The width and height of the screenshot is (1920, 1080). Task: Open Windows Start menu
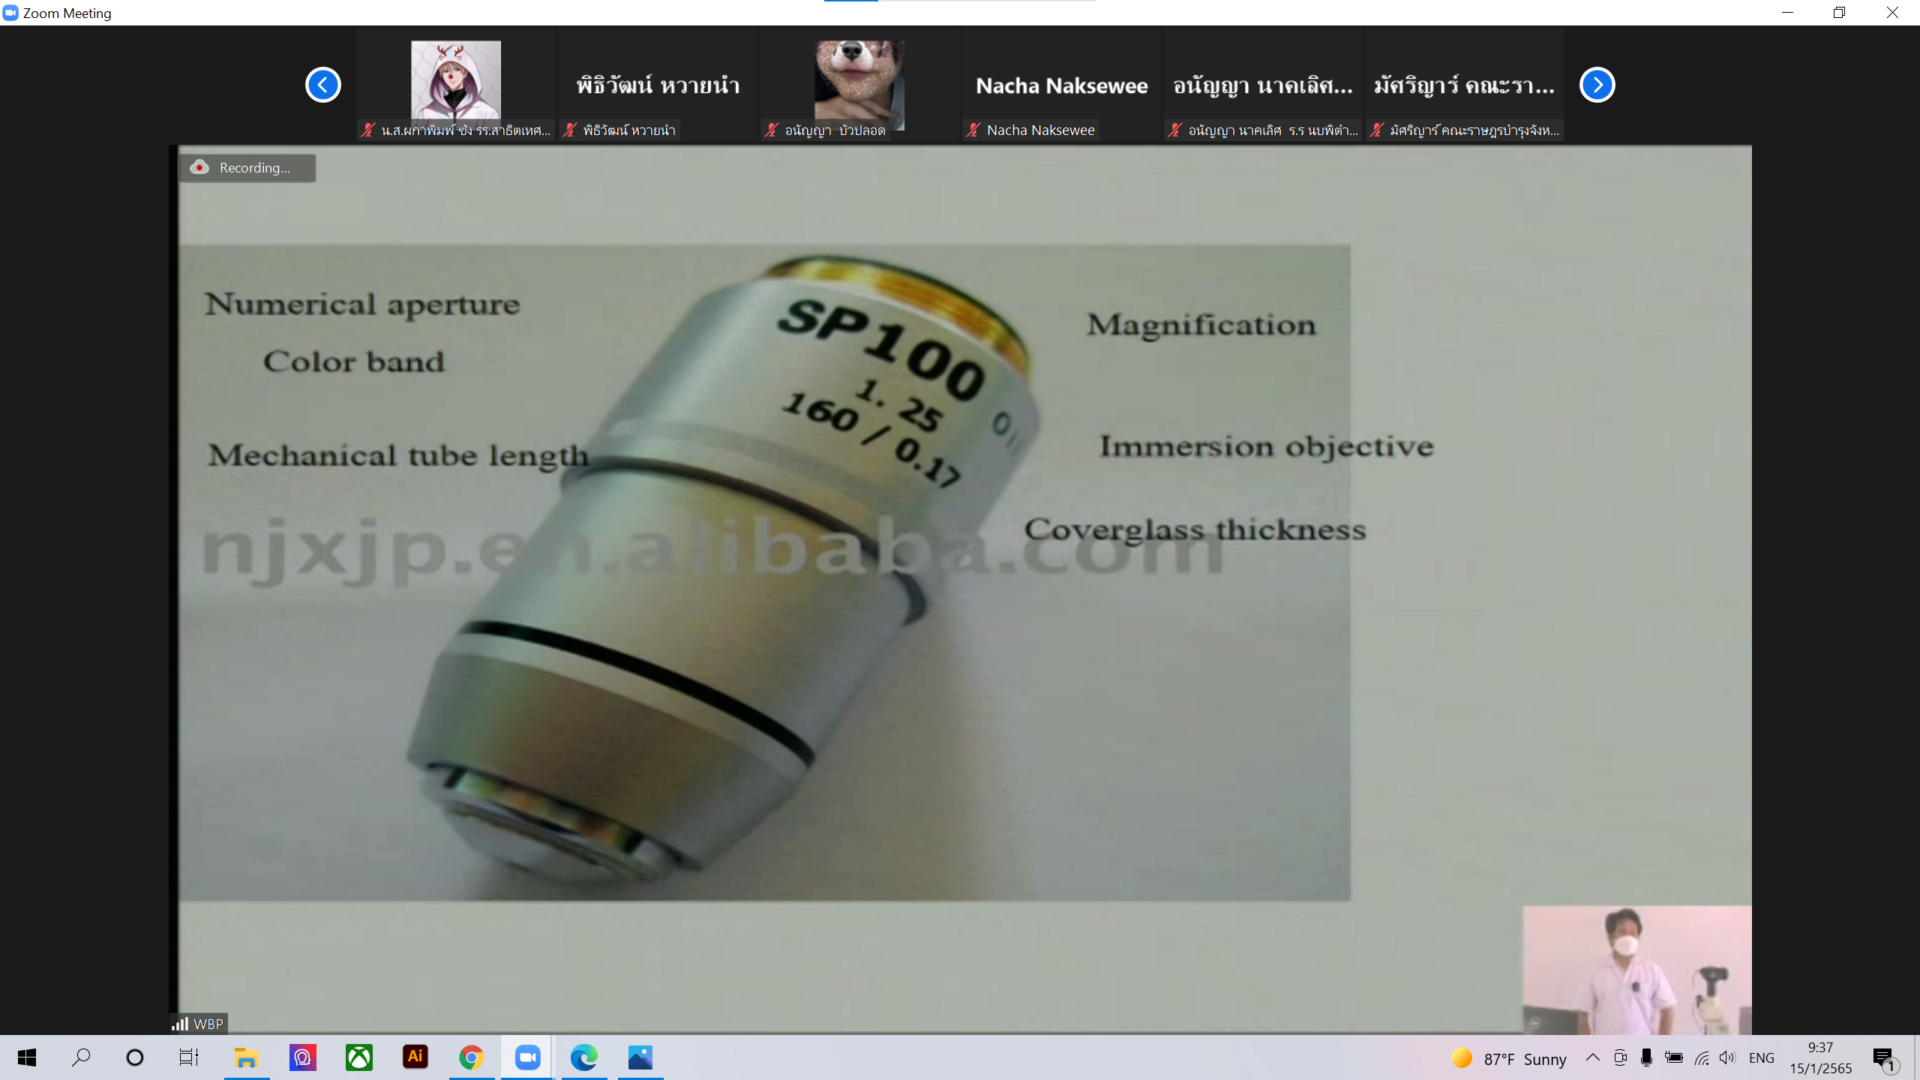point(27,1057)
